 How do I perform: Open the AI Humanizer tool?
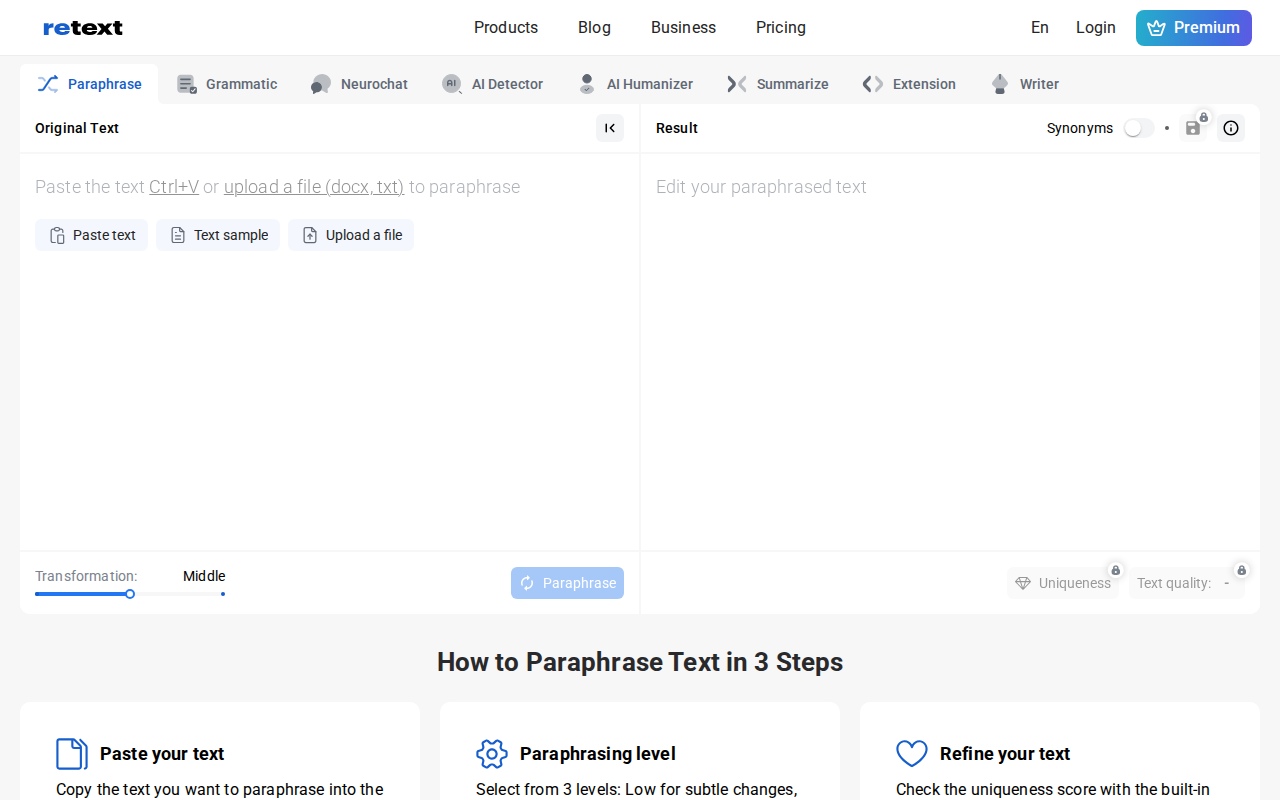click(x=635, y=84)
